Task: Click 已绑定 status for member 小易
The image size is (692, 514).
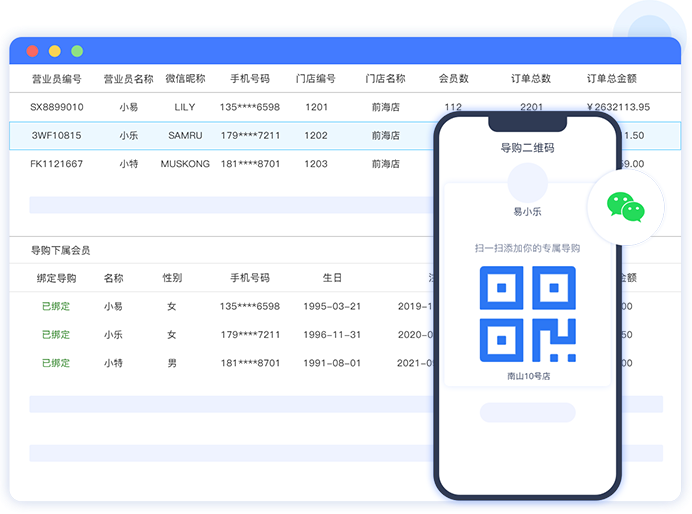Action: point(56,306)
